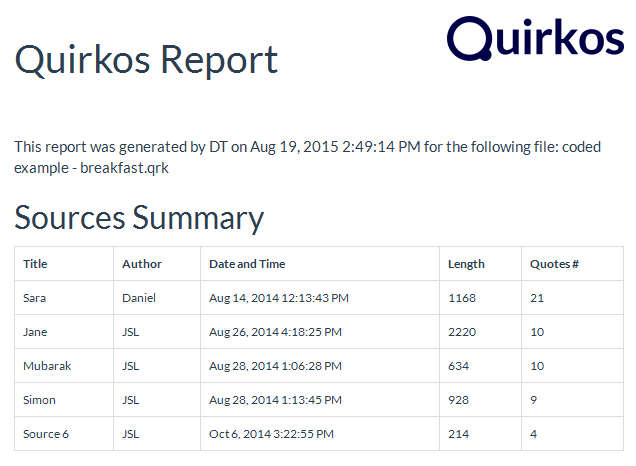Click date 'Aug 28, 2014 1:06:28 PM'
636x466 pixels.
click(x=275, y=366)
